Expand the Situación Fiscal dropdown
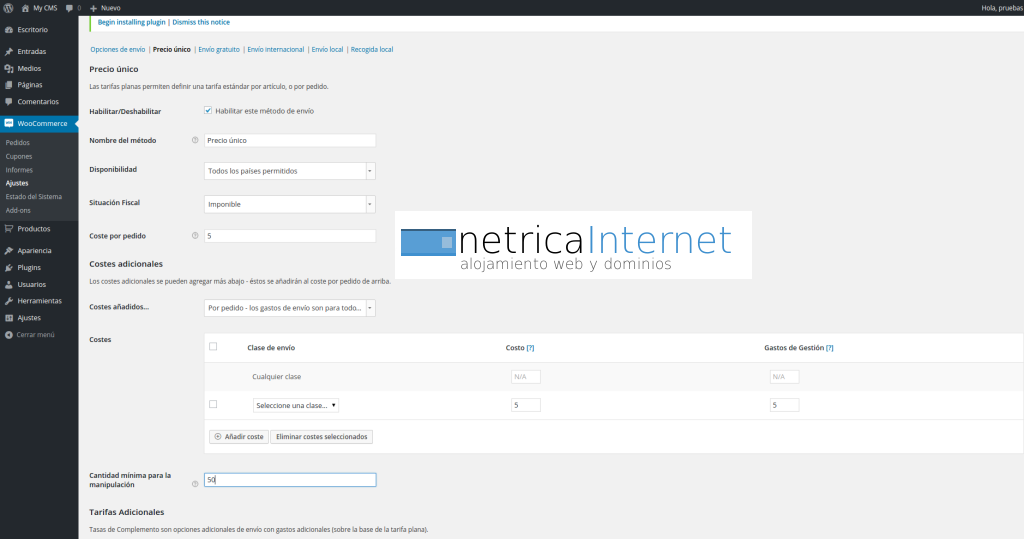The width and height of the screenshot is (1024, 539). coord(289,204)
